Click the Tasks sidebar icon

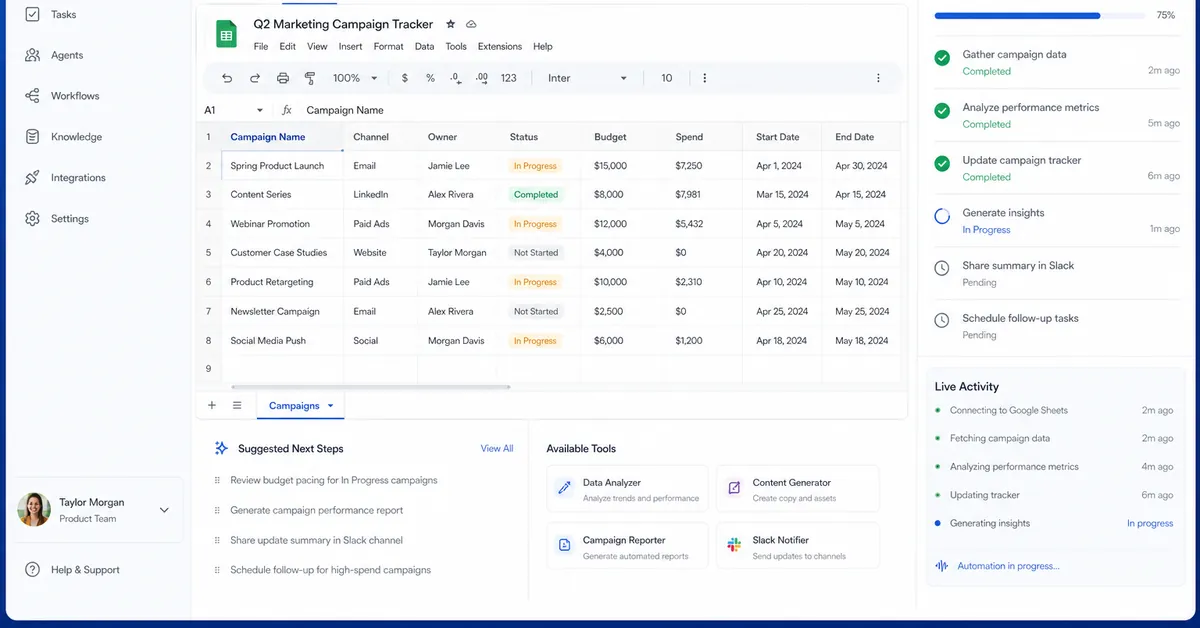(x=33, y=15)
